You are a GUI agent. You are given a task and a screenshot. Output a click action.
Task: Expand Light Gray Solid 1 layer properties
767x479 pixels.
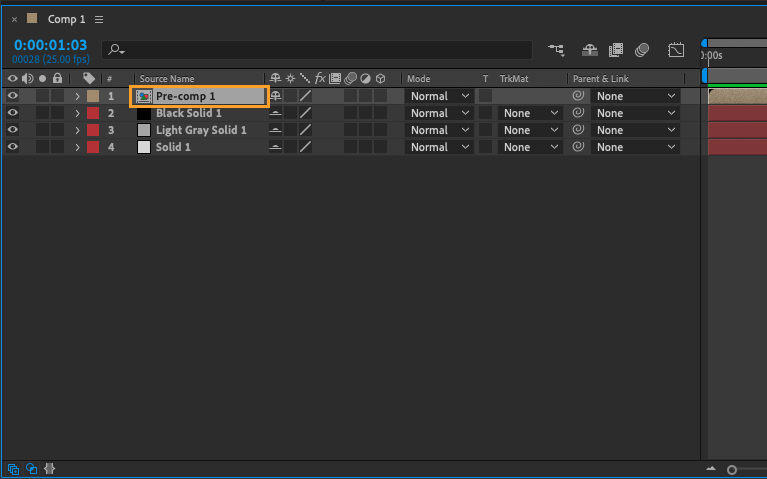(77, 130)
